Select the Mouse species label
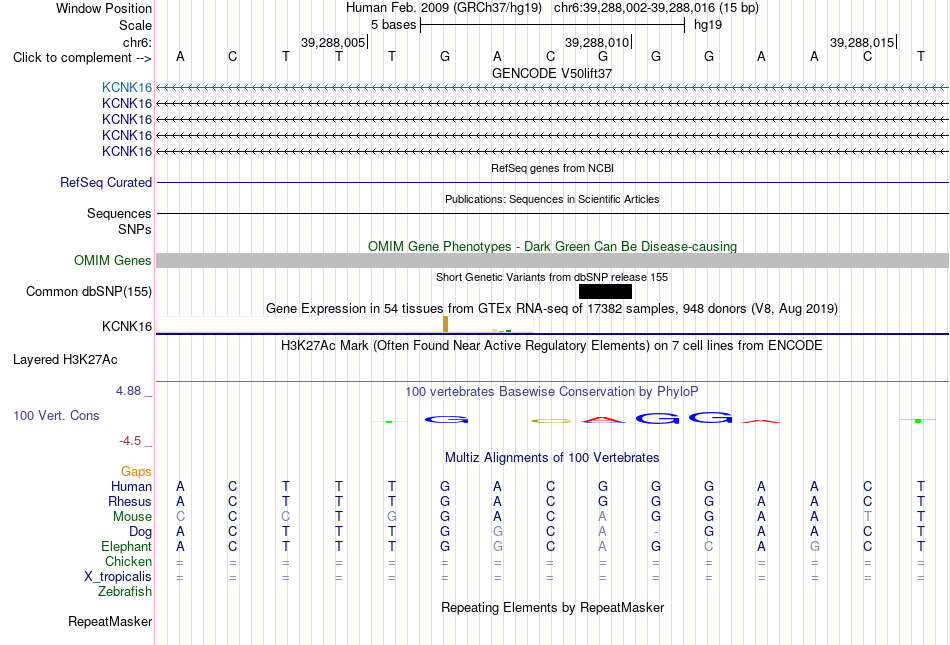Viewport: 950px width, 645px height. (132, 517)
